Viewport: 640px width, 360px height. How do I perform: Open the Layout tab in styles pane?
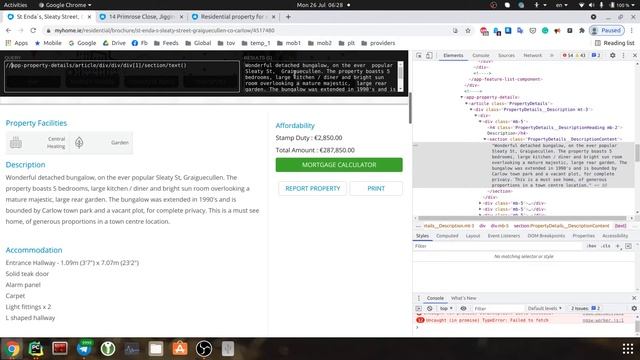click(x=473, y=236)
